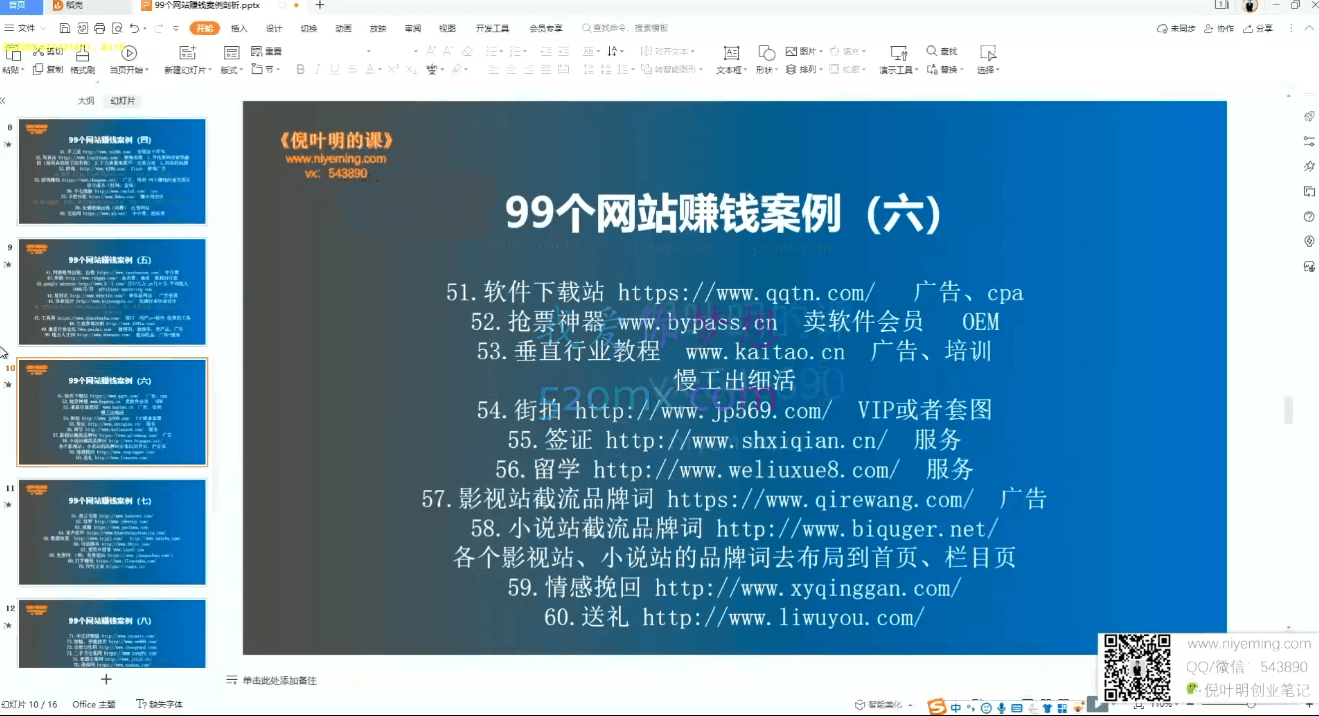The width and height of the screenshot is (1319, 716).
Task: Collapse the ribbon with the top-right chevron
Action: pyautogui.click(x=1310, y=29)
